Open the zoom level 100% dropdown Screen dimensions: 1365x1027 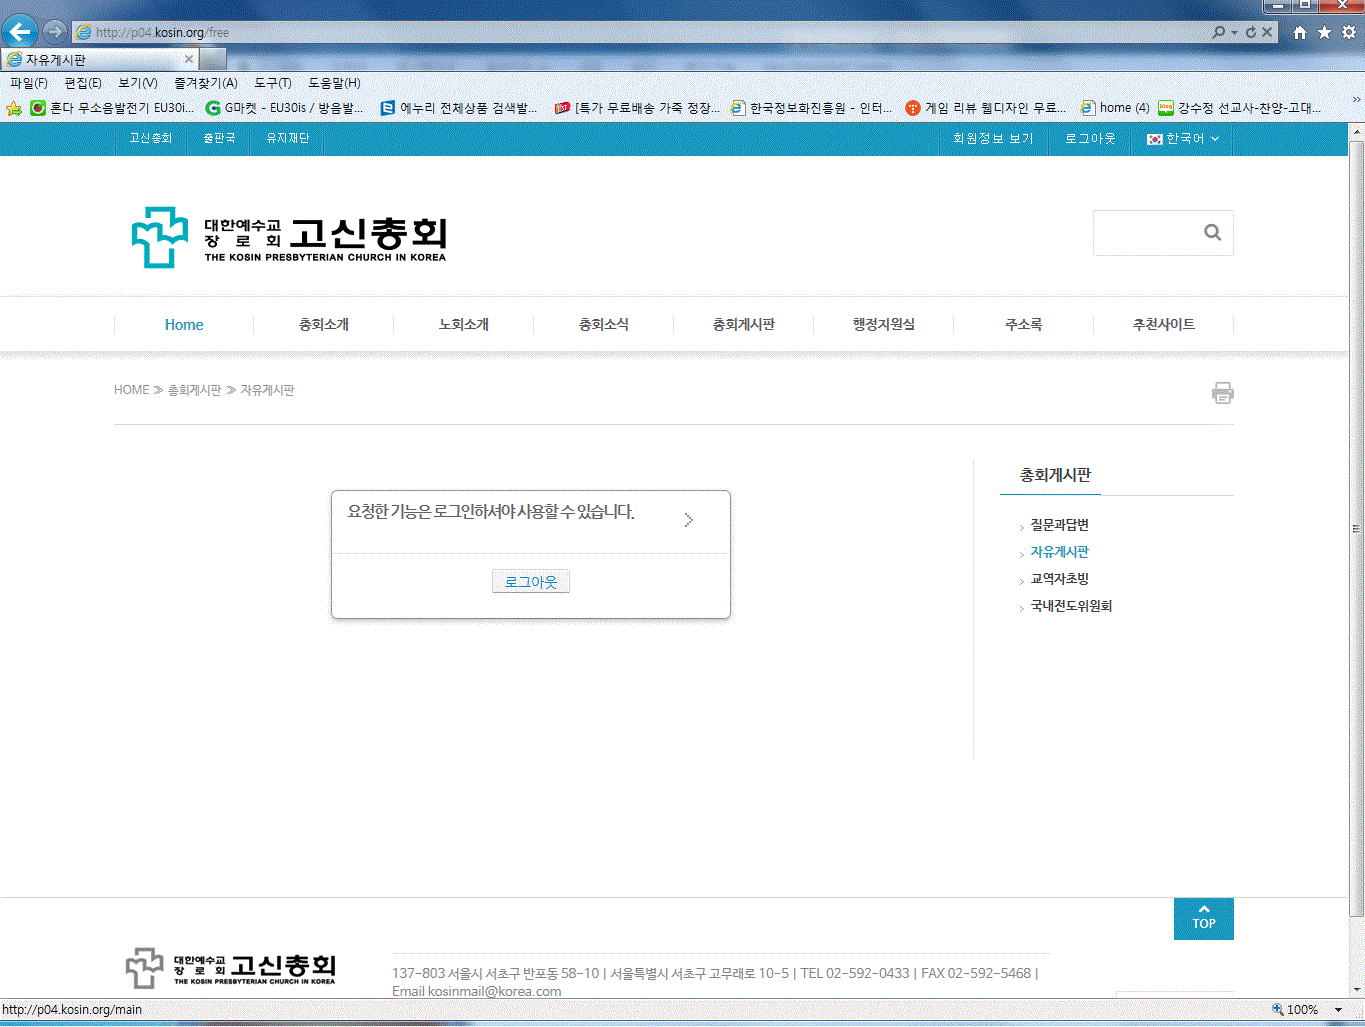[1338, 1010]
